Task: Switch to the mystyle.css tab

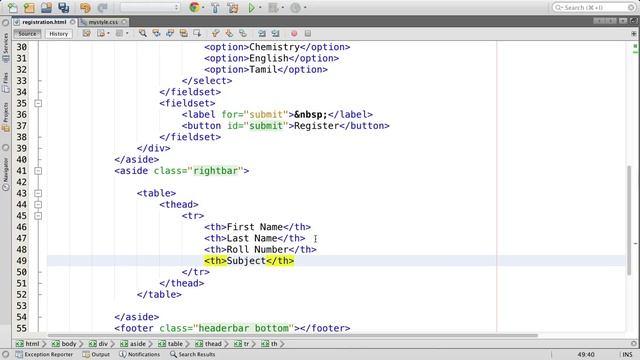Action: pos(103,22)
